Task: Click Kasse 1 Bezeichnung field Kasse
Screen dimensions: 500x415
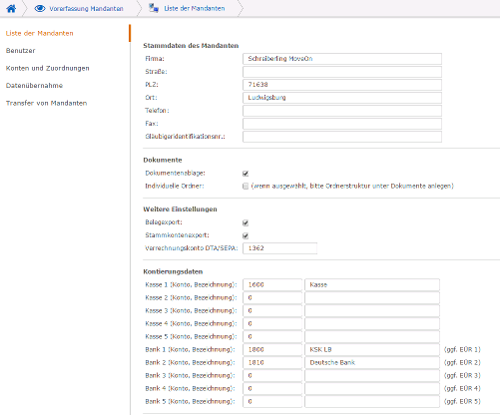Action: (x=372, y=285)
